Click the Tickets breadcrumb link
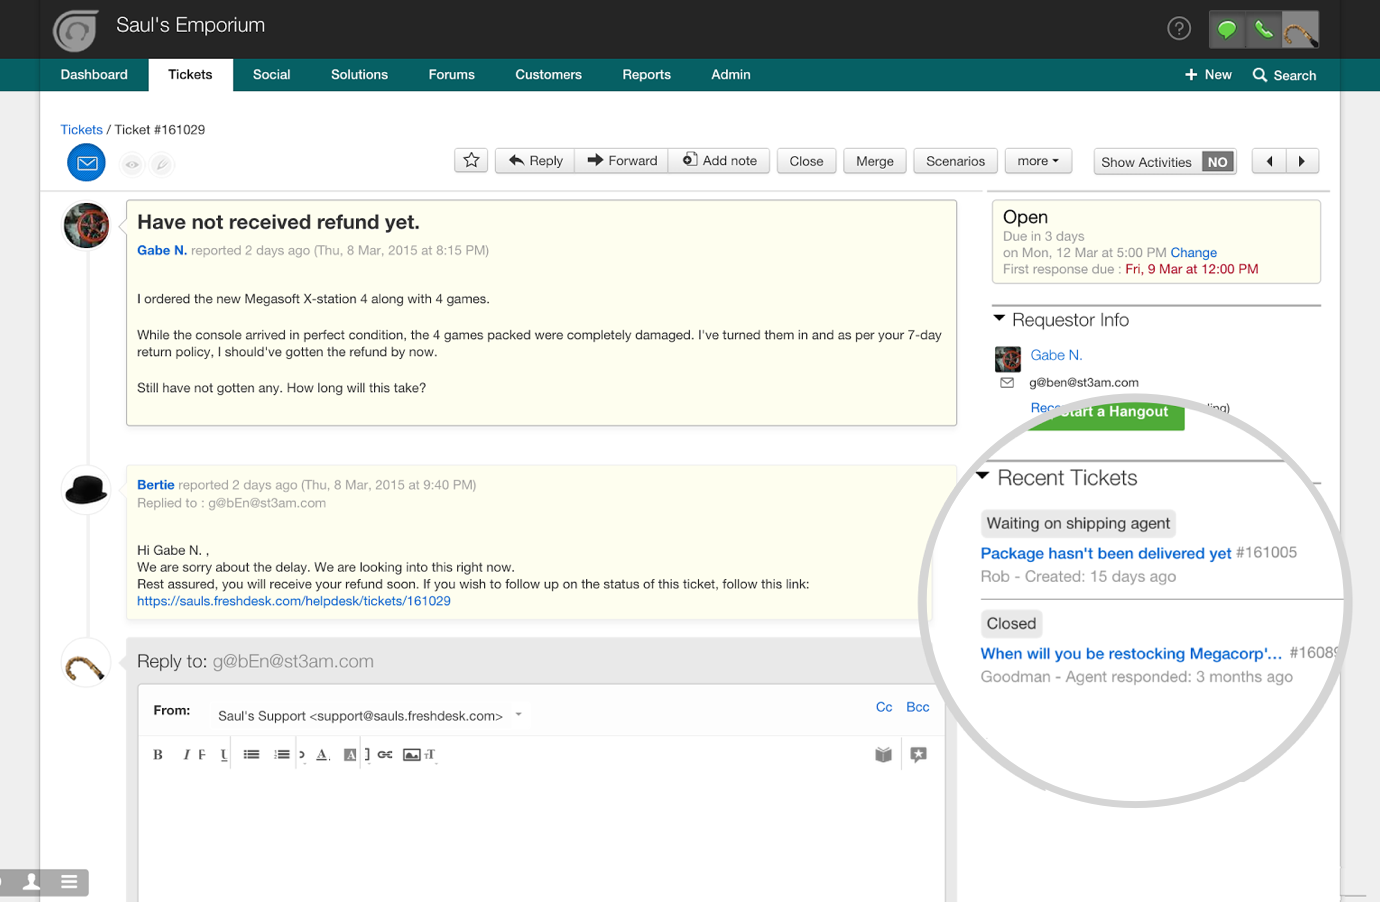 [x=81, y=130]
